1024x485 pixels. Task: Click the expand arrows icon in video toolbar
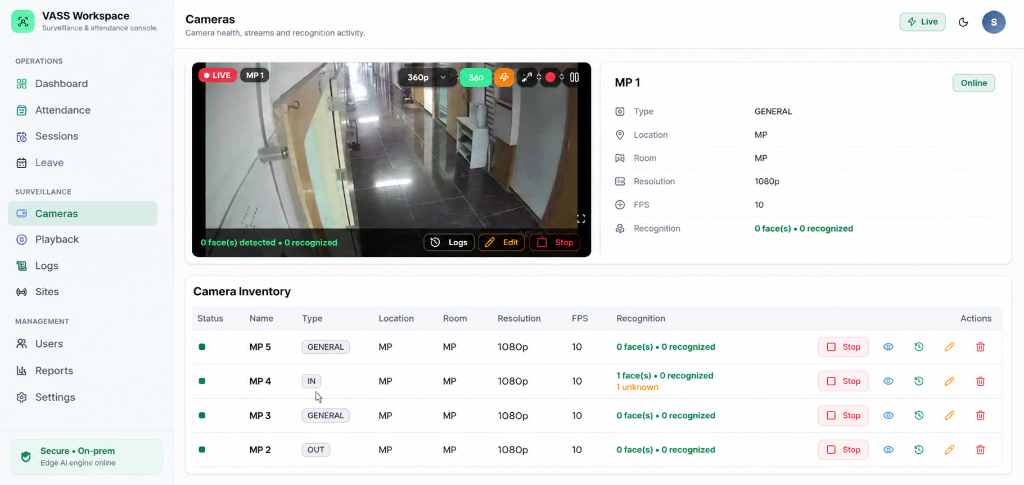527,77
